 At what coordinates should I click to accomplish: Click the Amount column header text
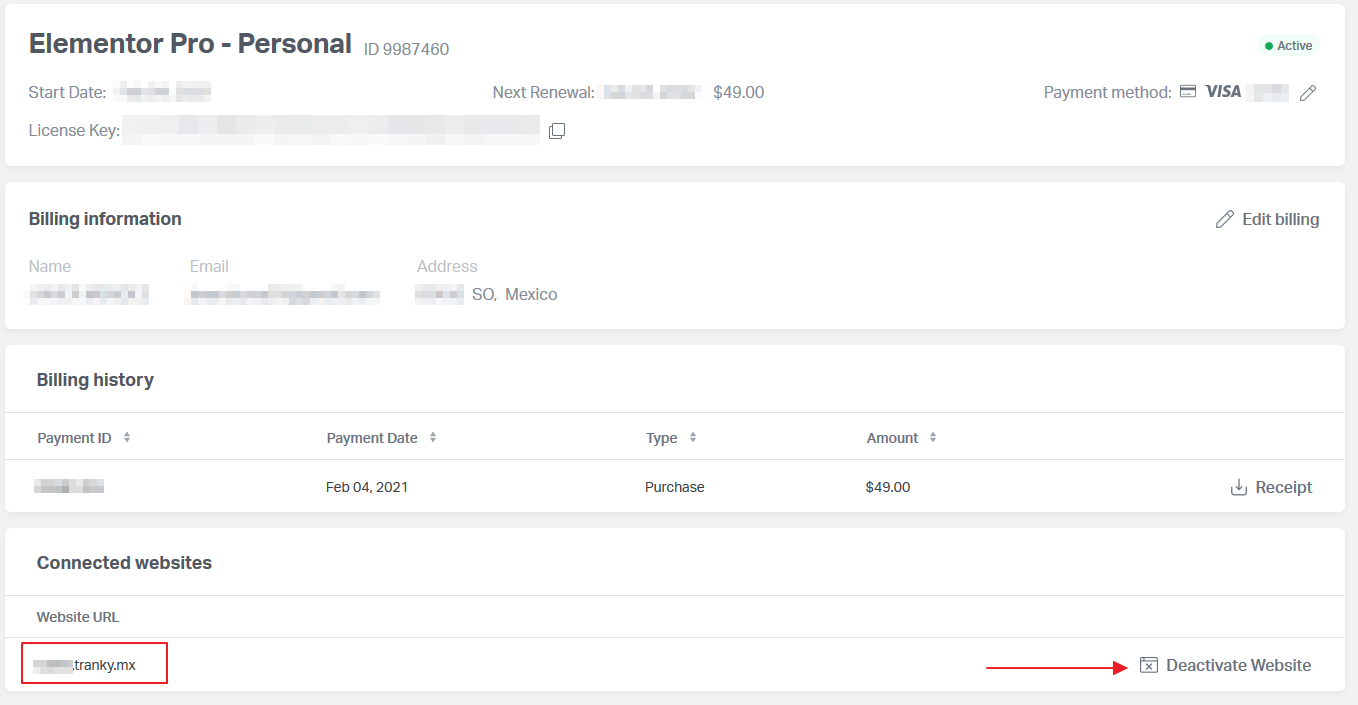coord(892,438)
